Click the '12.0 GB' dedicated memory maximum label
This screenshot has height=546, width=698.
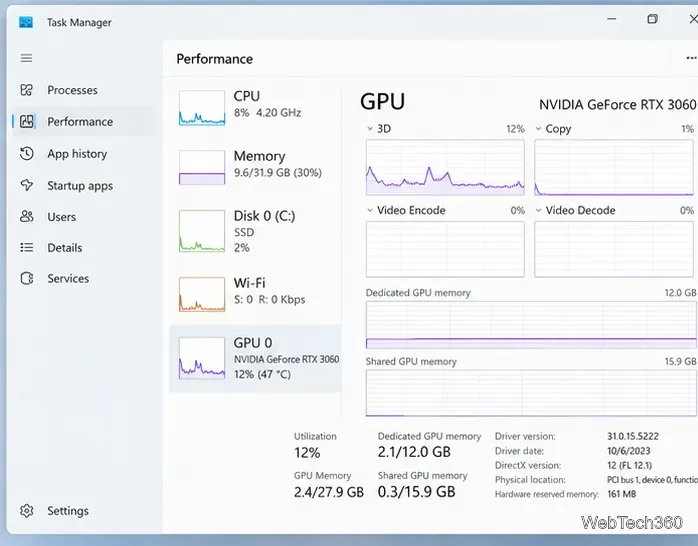click(x=680, y=293)
